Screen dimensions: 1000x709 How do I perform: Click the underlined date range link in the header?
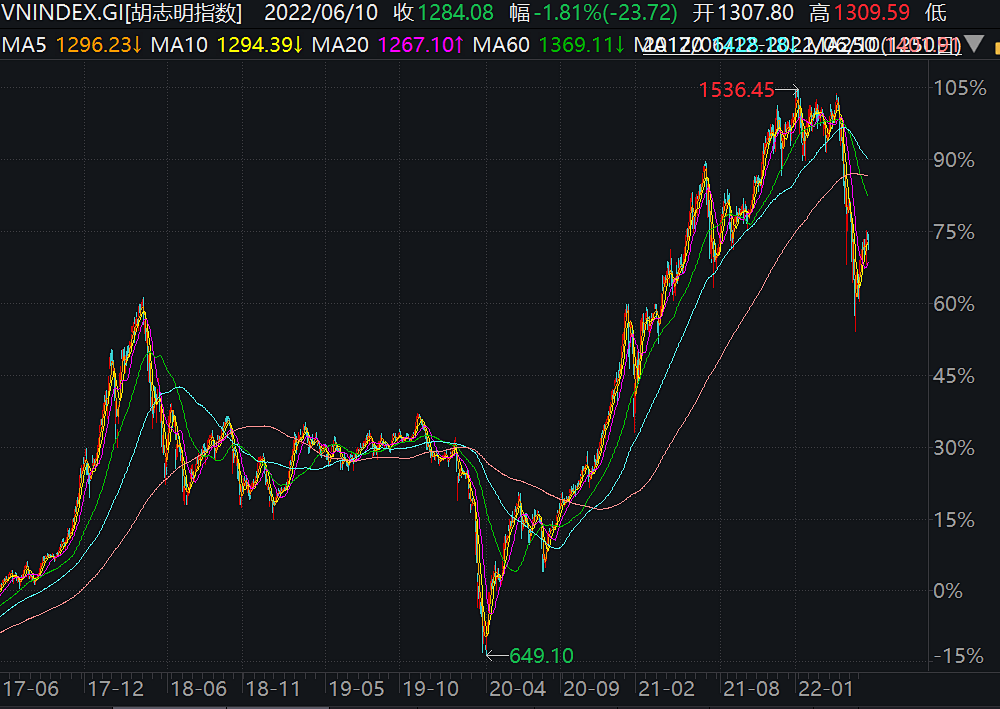pyautogui.click(x=802, y=45)
